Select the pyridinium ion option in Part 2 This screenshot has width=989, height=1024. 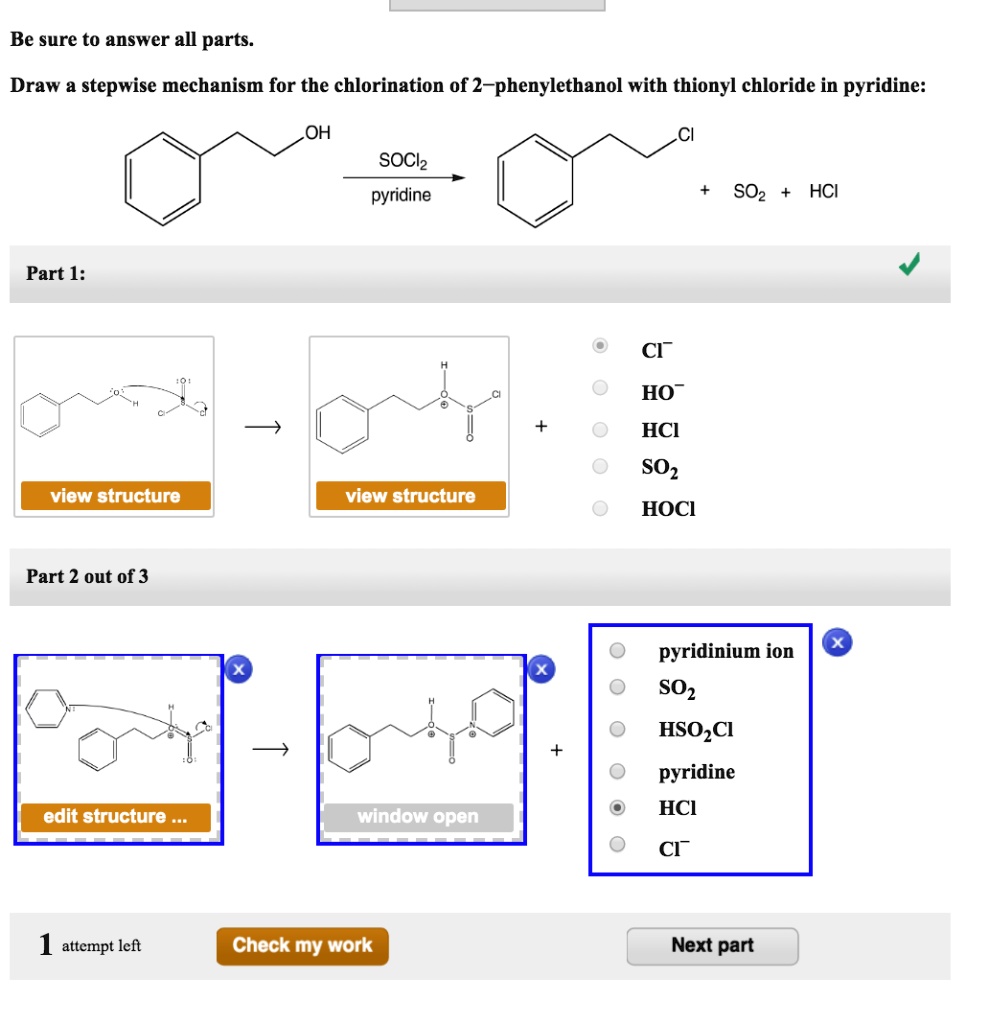coord(617,650)
